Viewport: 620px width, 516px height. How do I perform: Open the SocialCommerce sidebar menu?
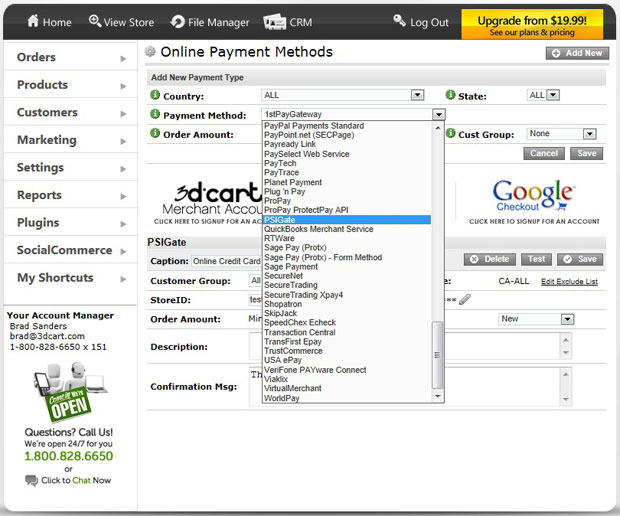click(71, 251)
